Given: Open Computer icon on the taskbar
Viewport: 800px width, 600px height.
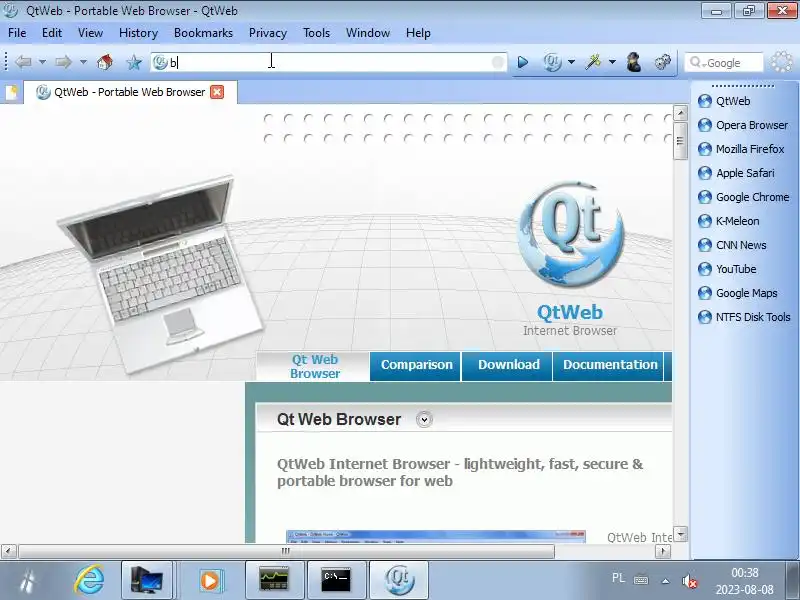Looking at the screenshot, I should [147, 580].
